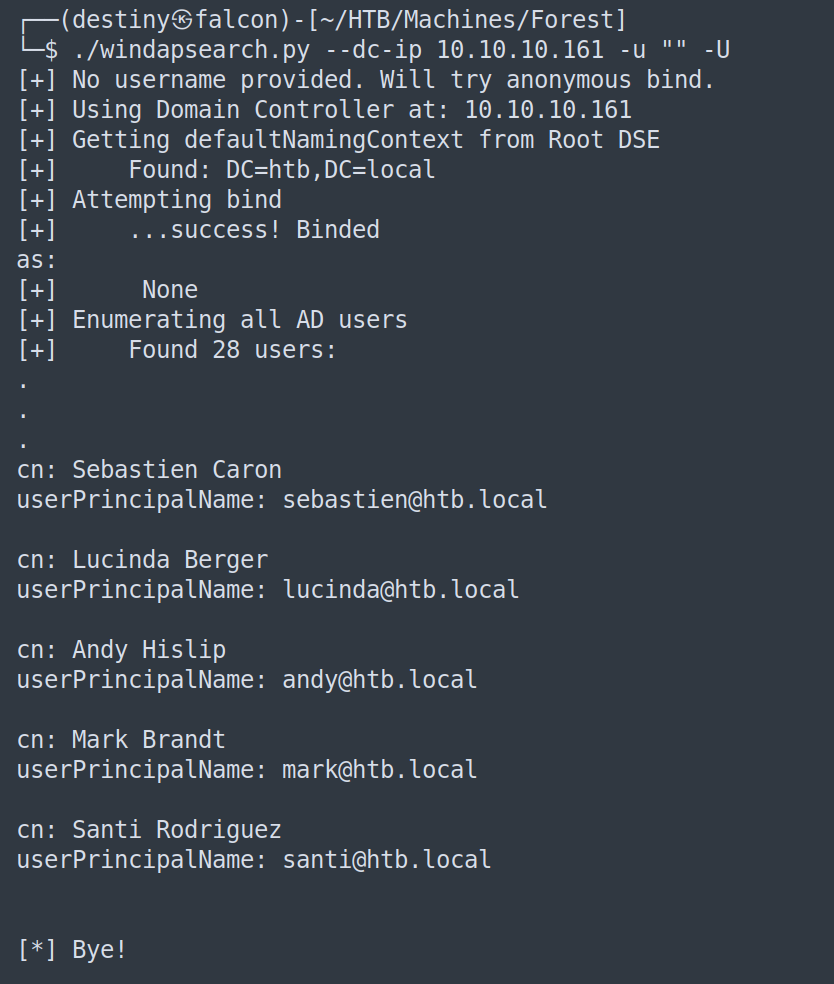Click the mark@htb.local address
The width and height of the screenshot is (834, 984).
(x=380, y=770)
